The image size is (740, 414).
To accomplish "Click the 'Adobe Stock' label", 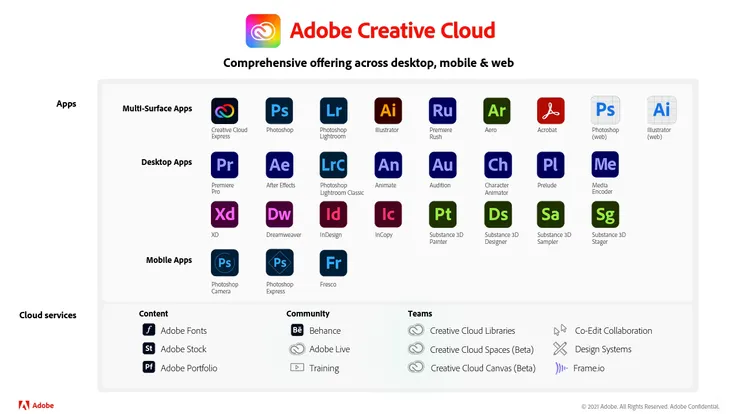I will pos(184,349).
